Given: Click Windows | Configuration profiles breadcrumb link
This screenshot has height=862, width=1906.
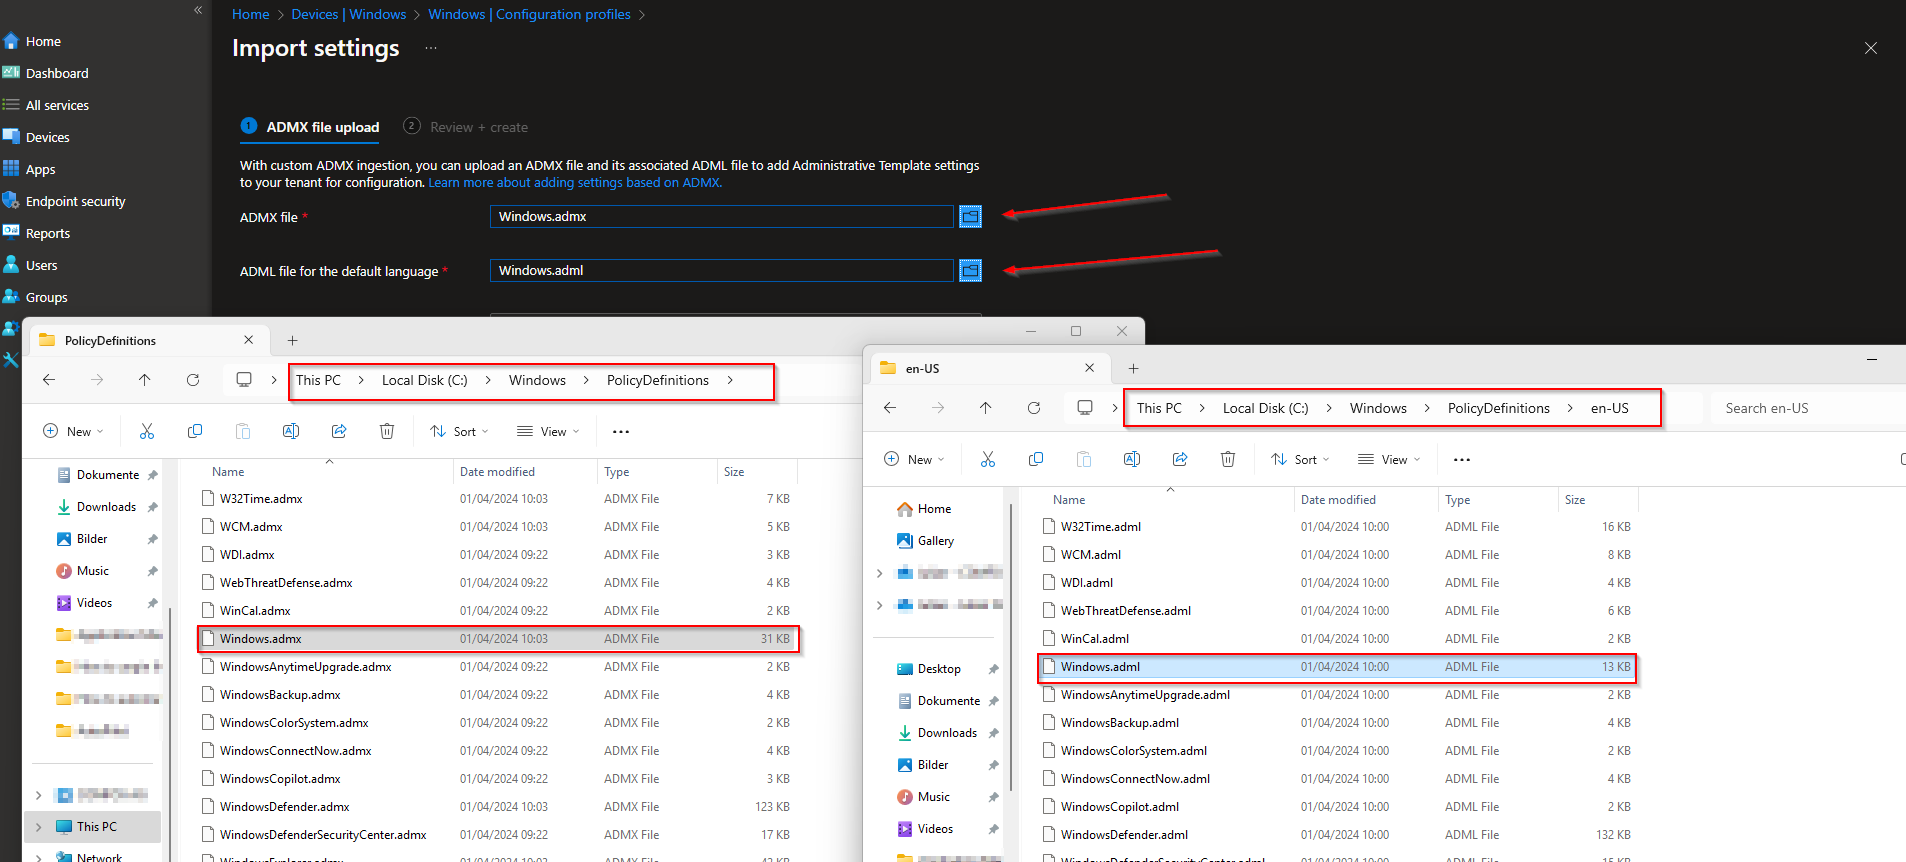Looking at the screenshot, I should [529, 14].
